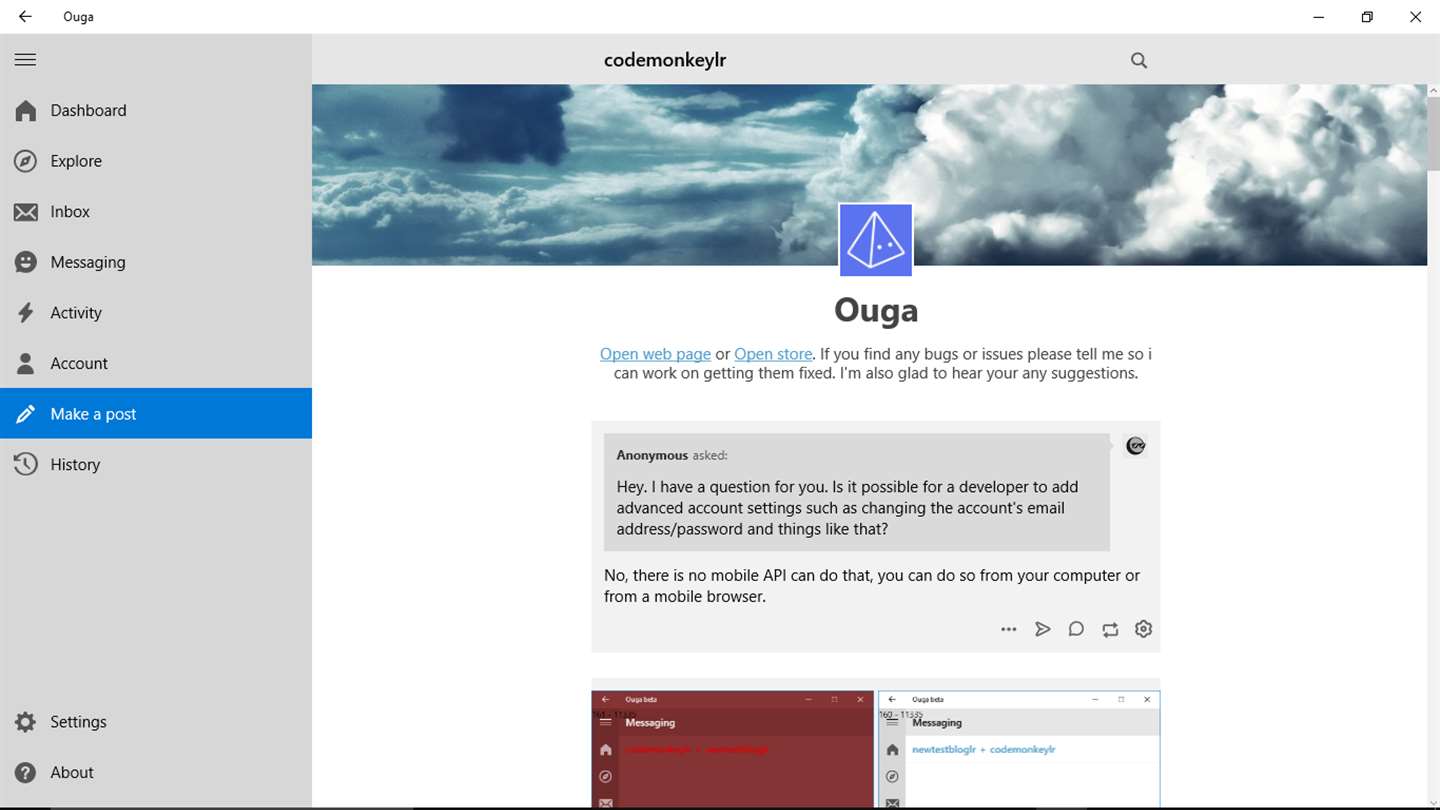Screen dimensions: 1440x810
Task: Go to the Dashboard
Action: (x=156, y=110)
